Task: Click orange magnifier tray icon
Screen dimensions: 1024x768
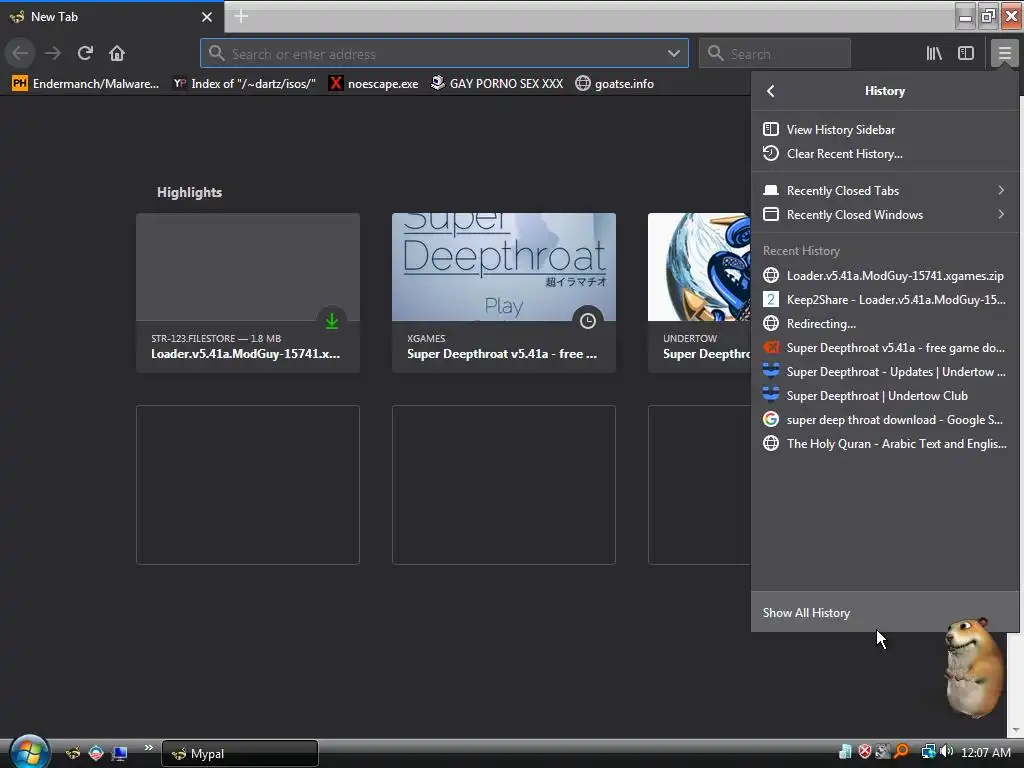Action: (902, 752)
